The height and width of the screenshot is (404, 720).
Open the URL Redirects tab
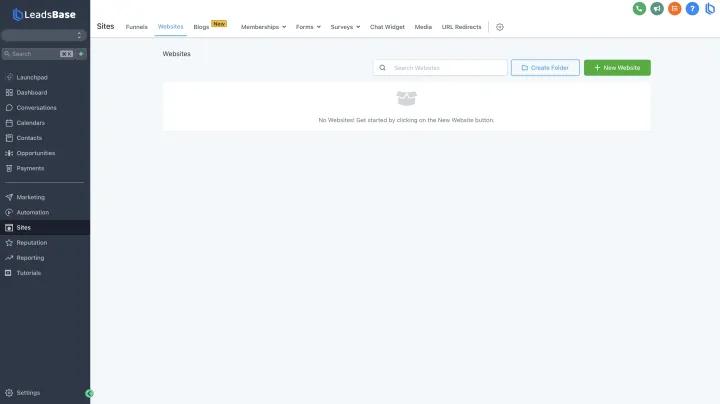click(x=461, y=27)
